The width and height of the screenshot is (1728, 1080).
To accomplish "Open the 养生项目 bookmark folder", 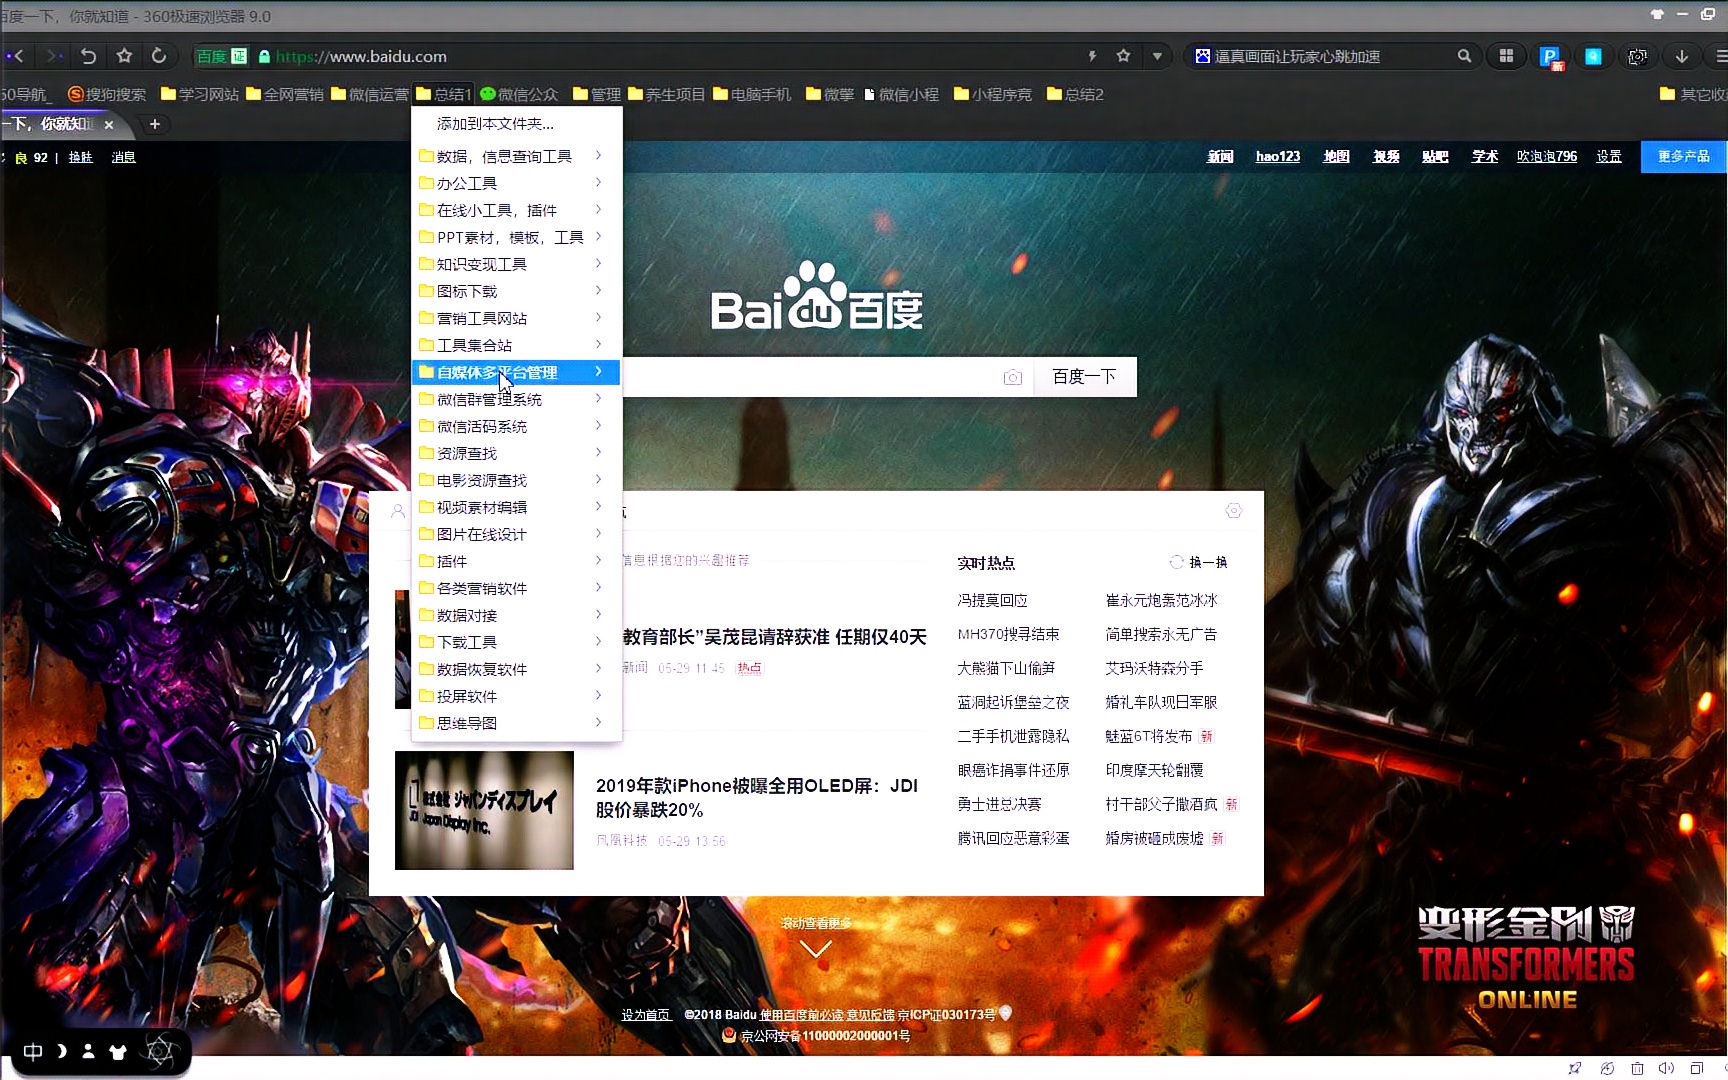I will 666,94.
